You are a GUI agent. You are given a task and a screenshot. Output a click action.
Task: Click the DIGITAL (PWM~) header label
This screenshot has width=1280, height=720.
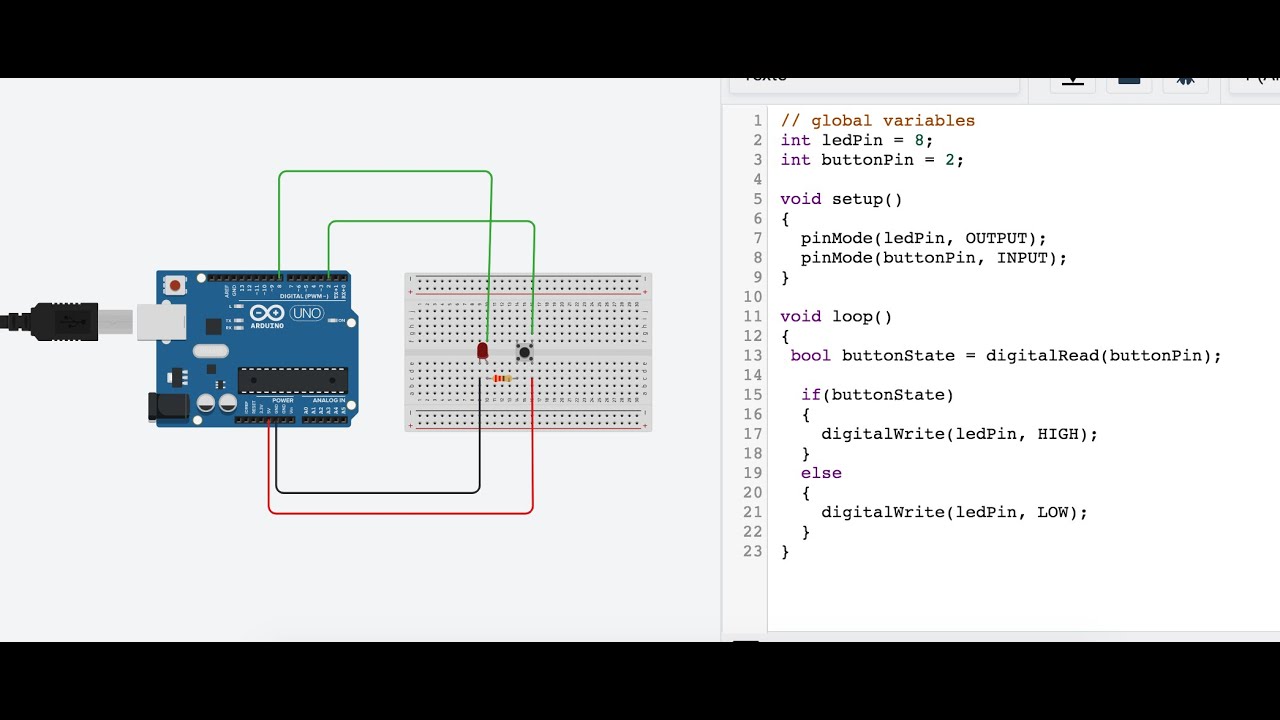pyautogui.click(x=305, y=296)
